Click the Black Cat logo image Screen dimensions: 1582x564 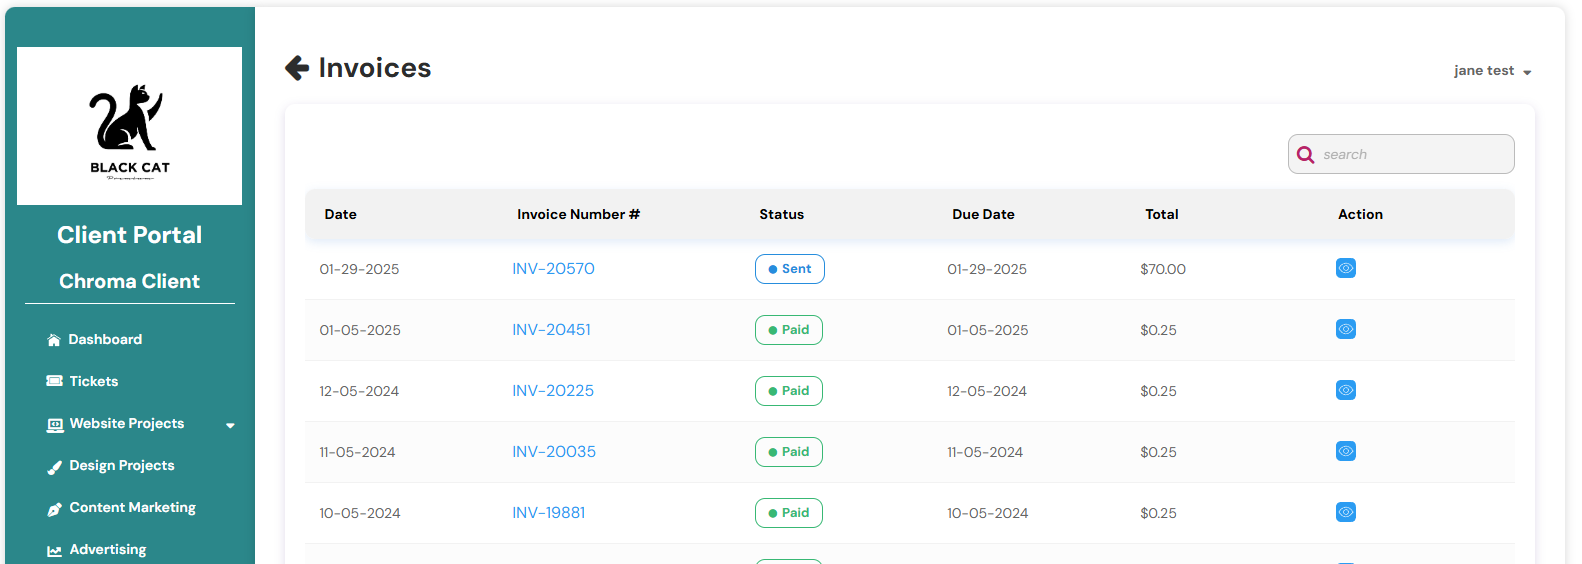(x=129, y=126)
